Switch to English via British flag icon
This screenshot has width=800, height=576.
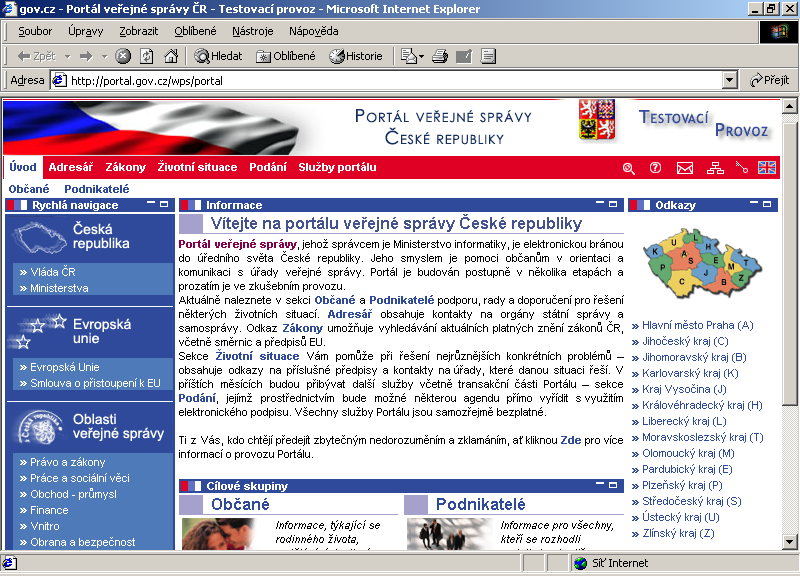tap(767, 167)
